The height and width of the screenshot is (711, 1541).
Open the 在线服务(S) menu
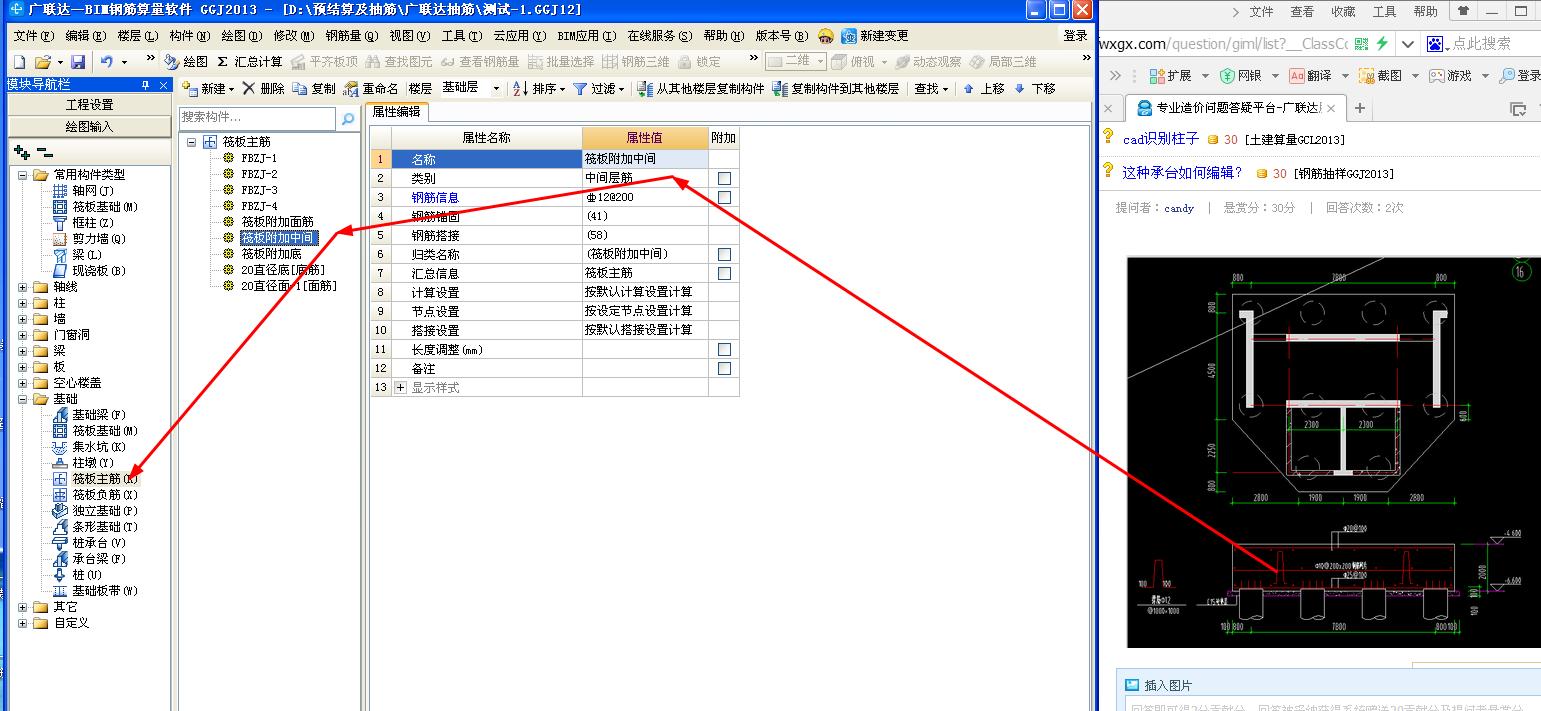click(660, 36)
